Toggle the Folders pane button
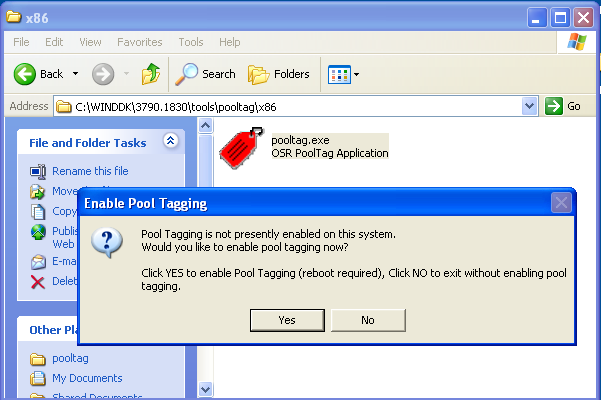 259,74
